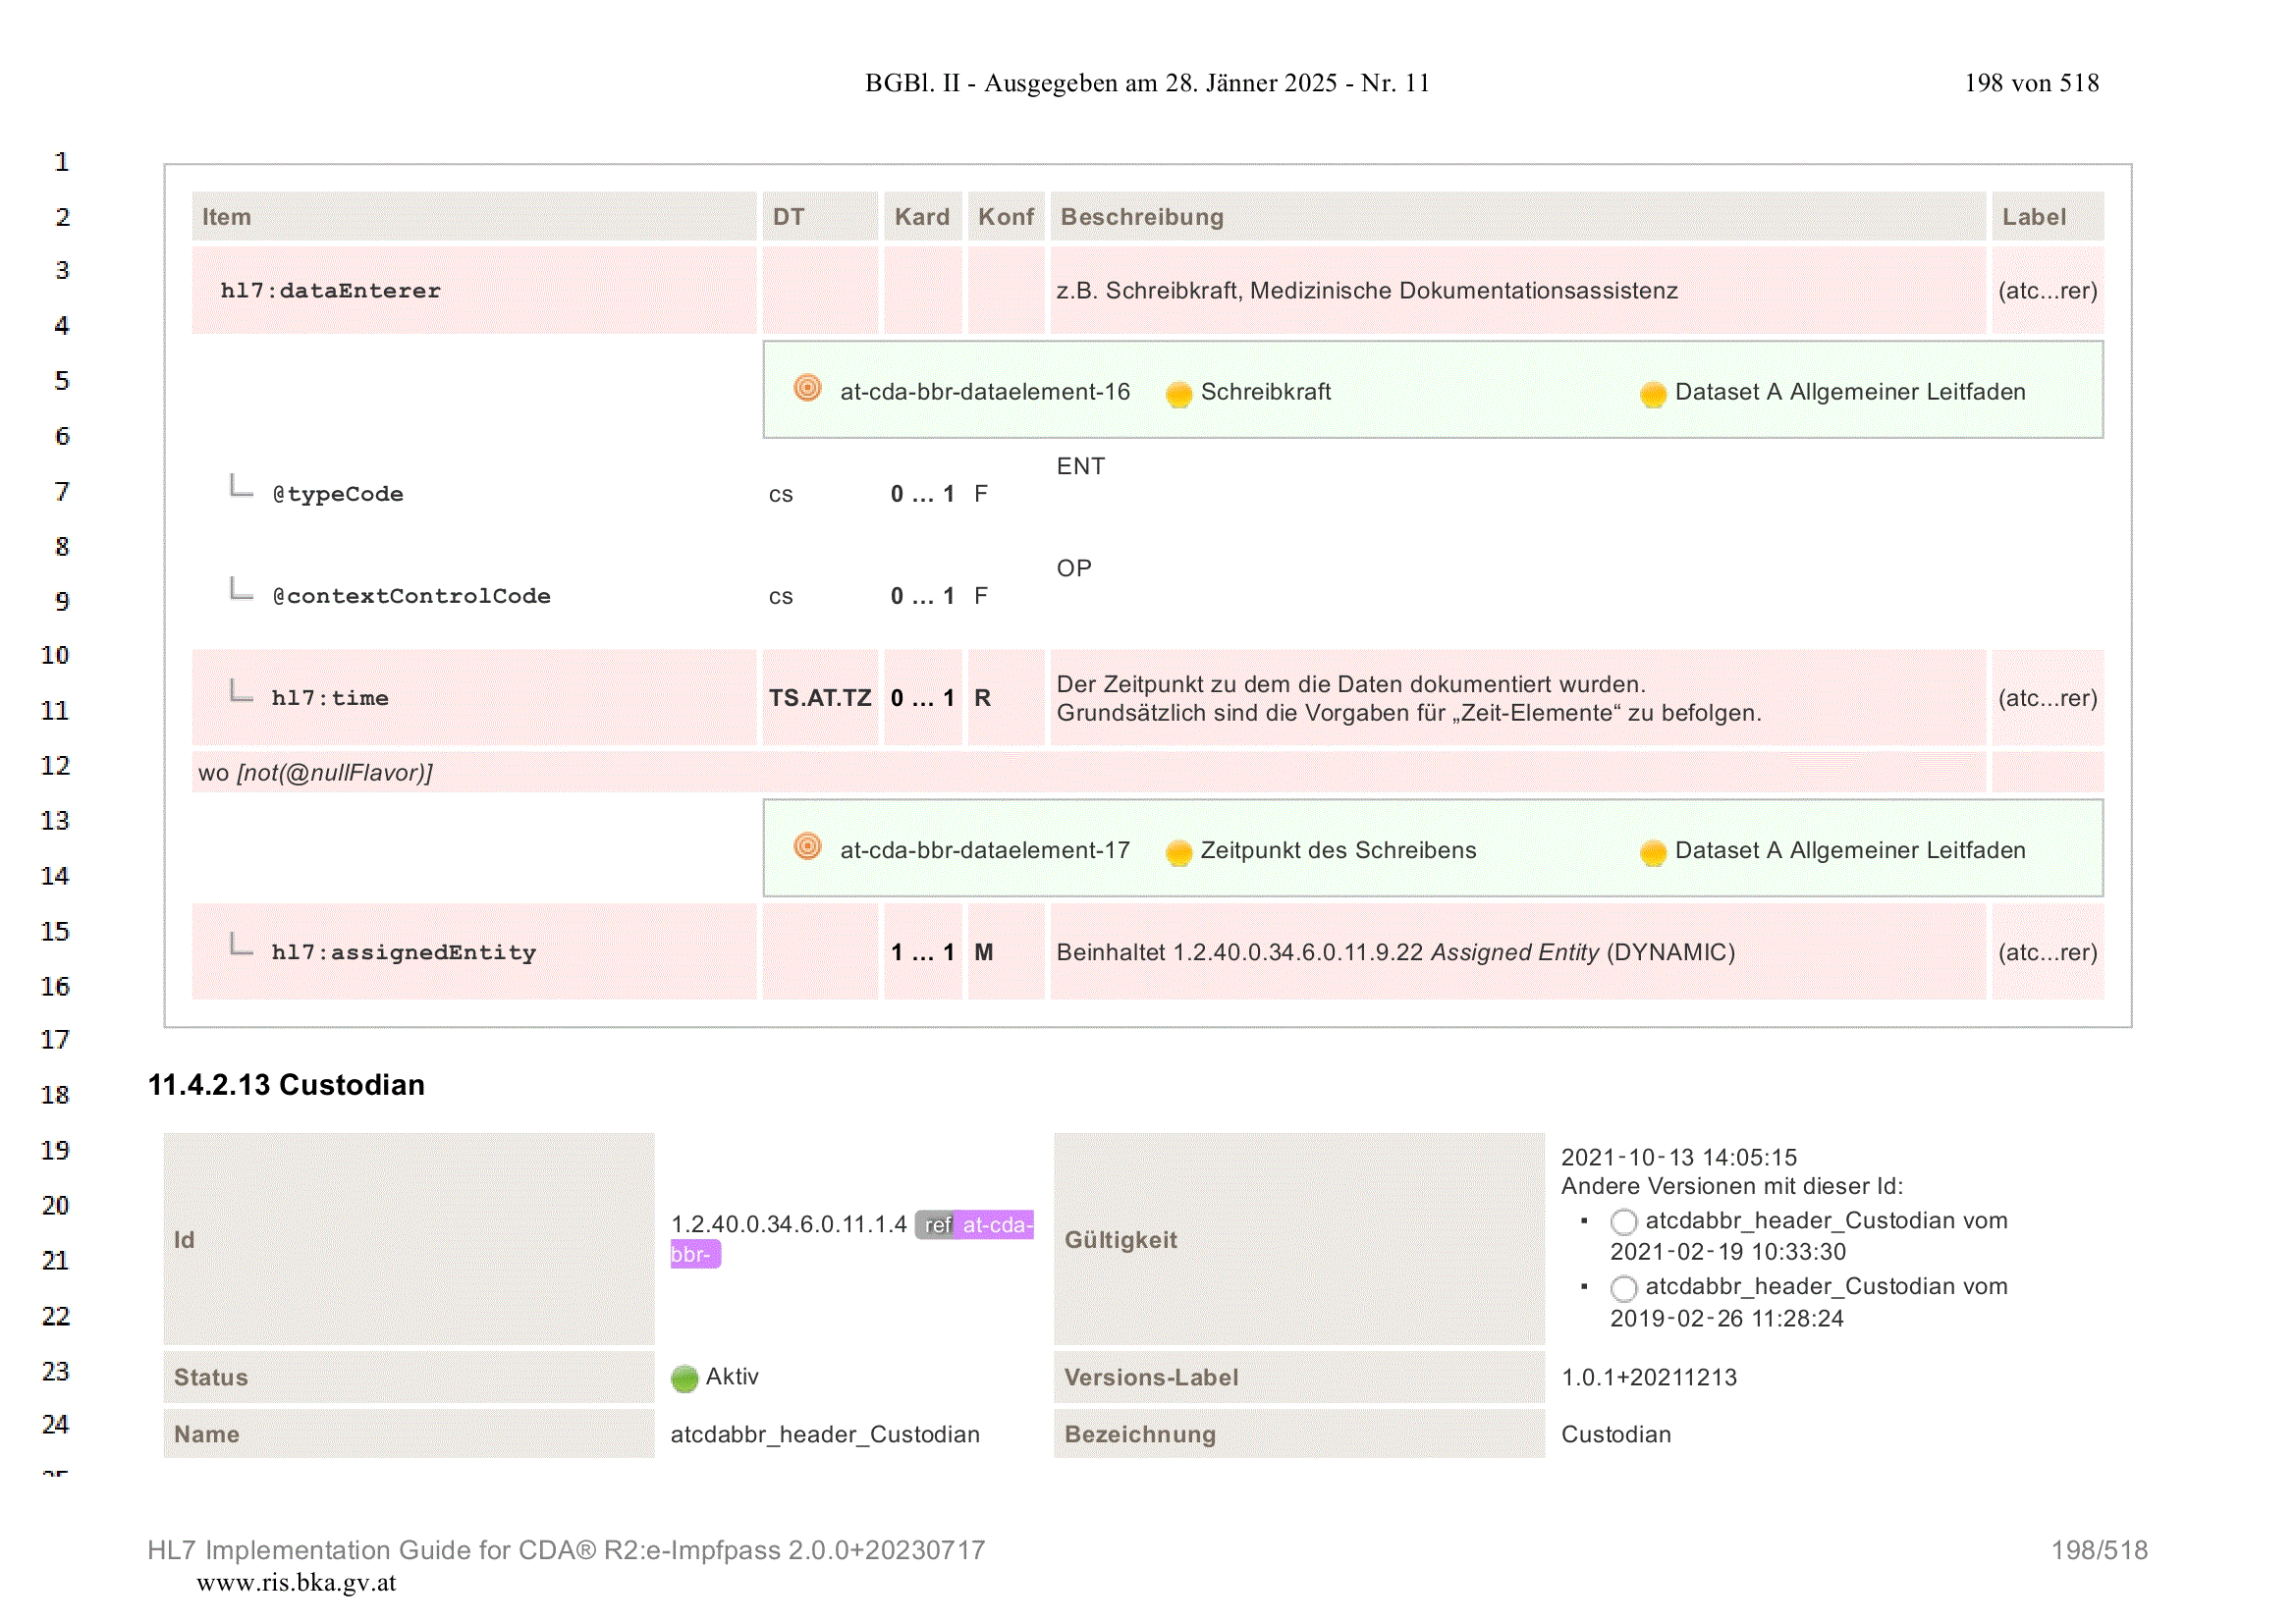
Task: Click the yellow dot next to Zeitpunkt des Schreibens
Action: click(1179, 852)
